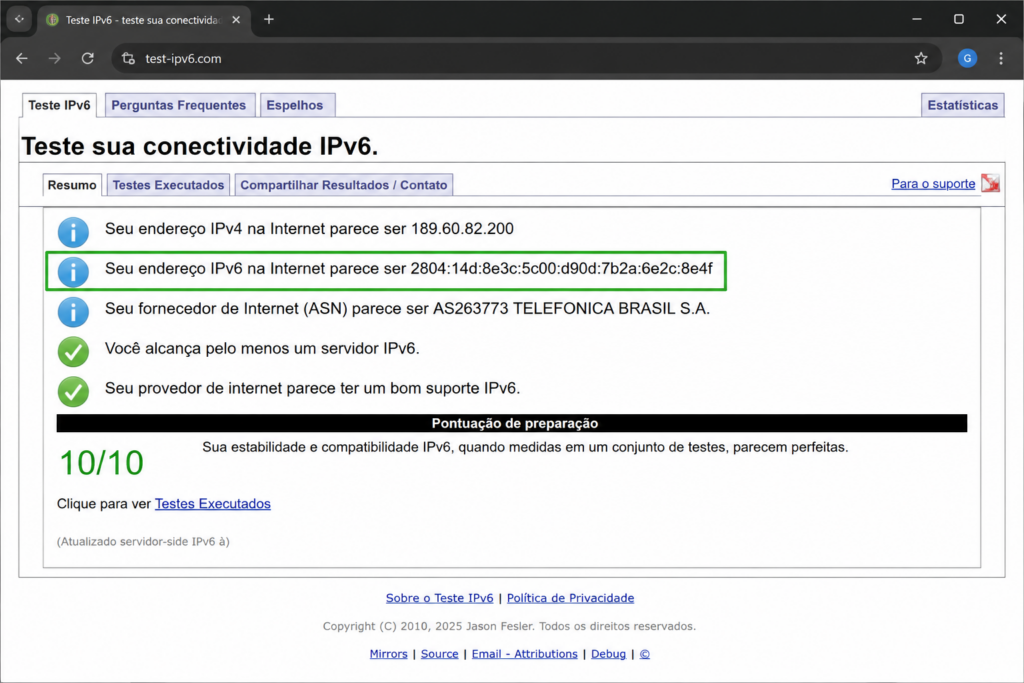The width and height of the screenshot is (1024, 683).
Task: Open Política de Privacidade link
Action: (x=570, y=598)
